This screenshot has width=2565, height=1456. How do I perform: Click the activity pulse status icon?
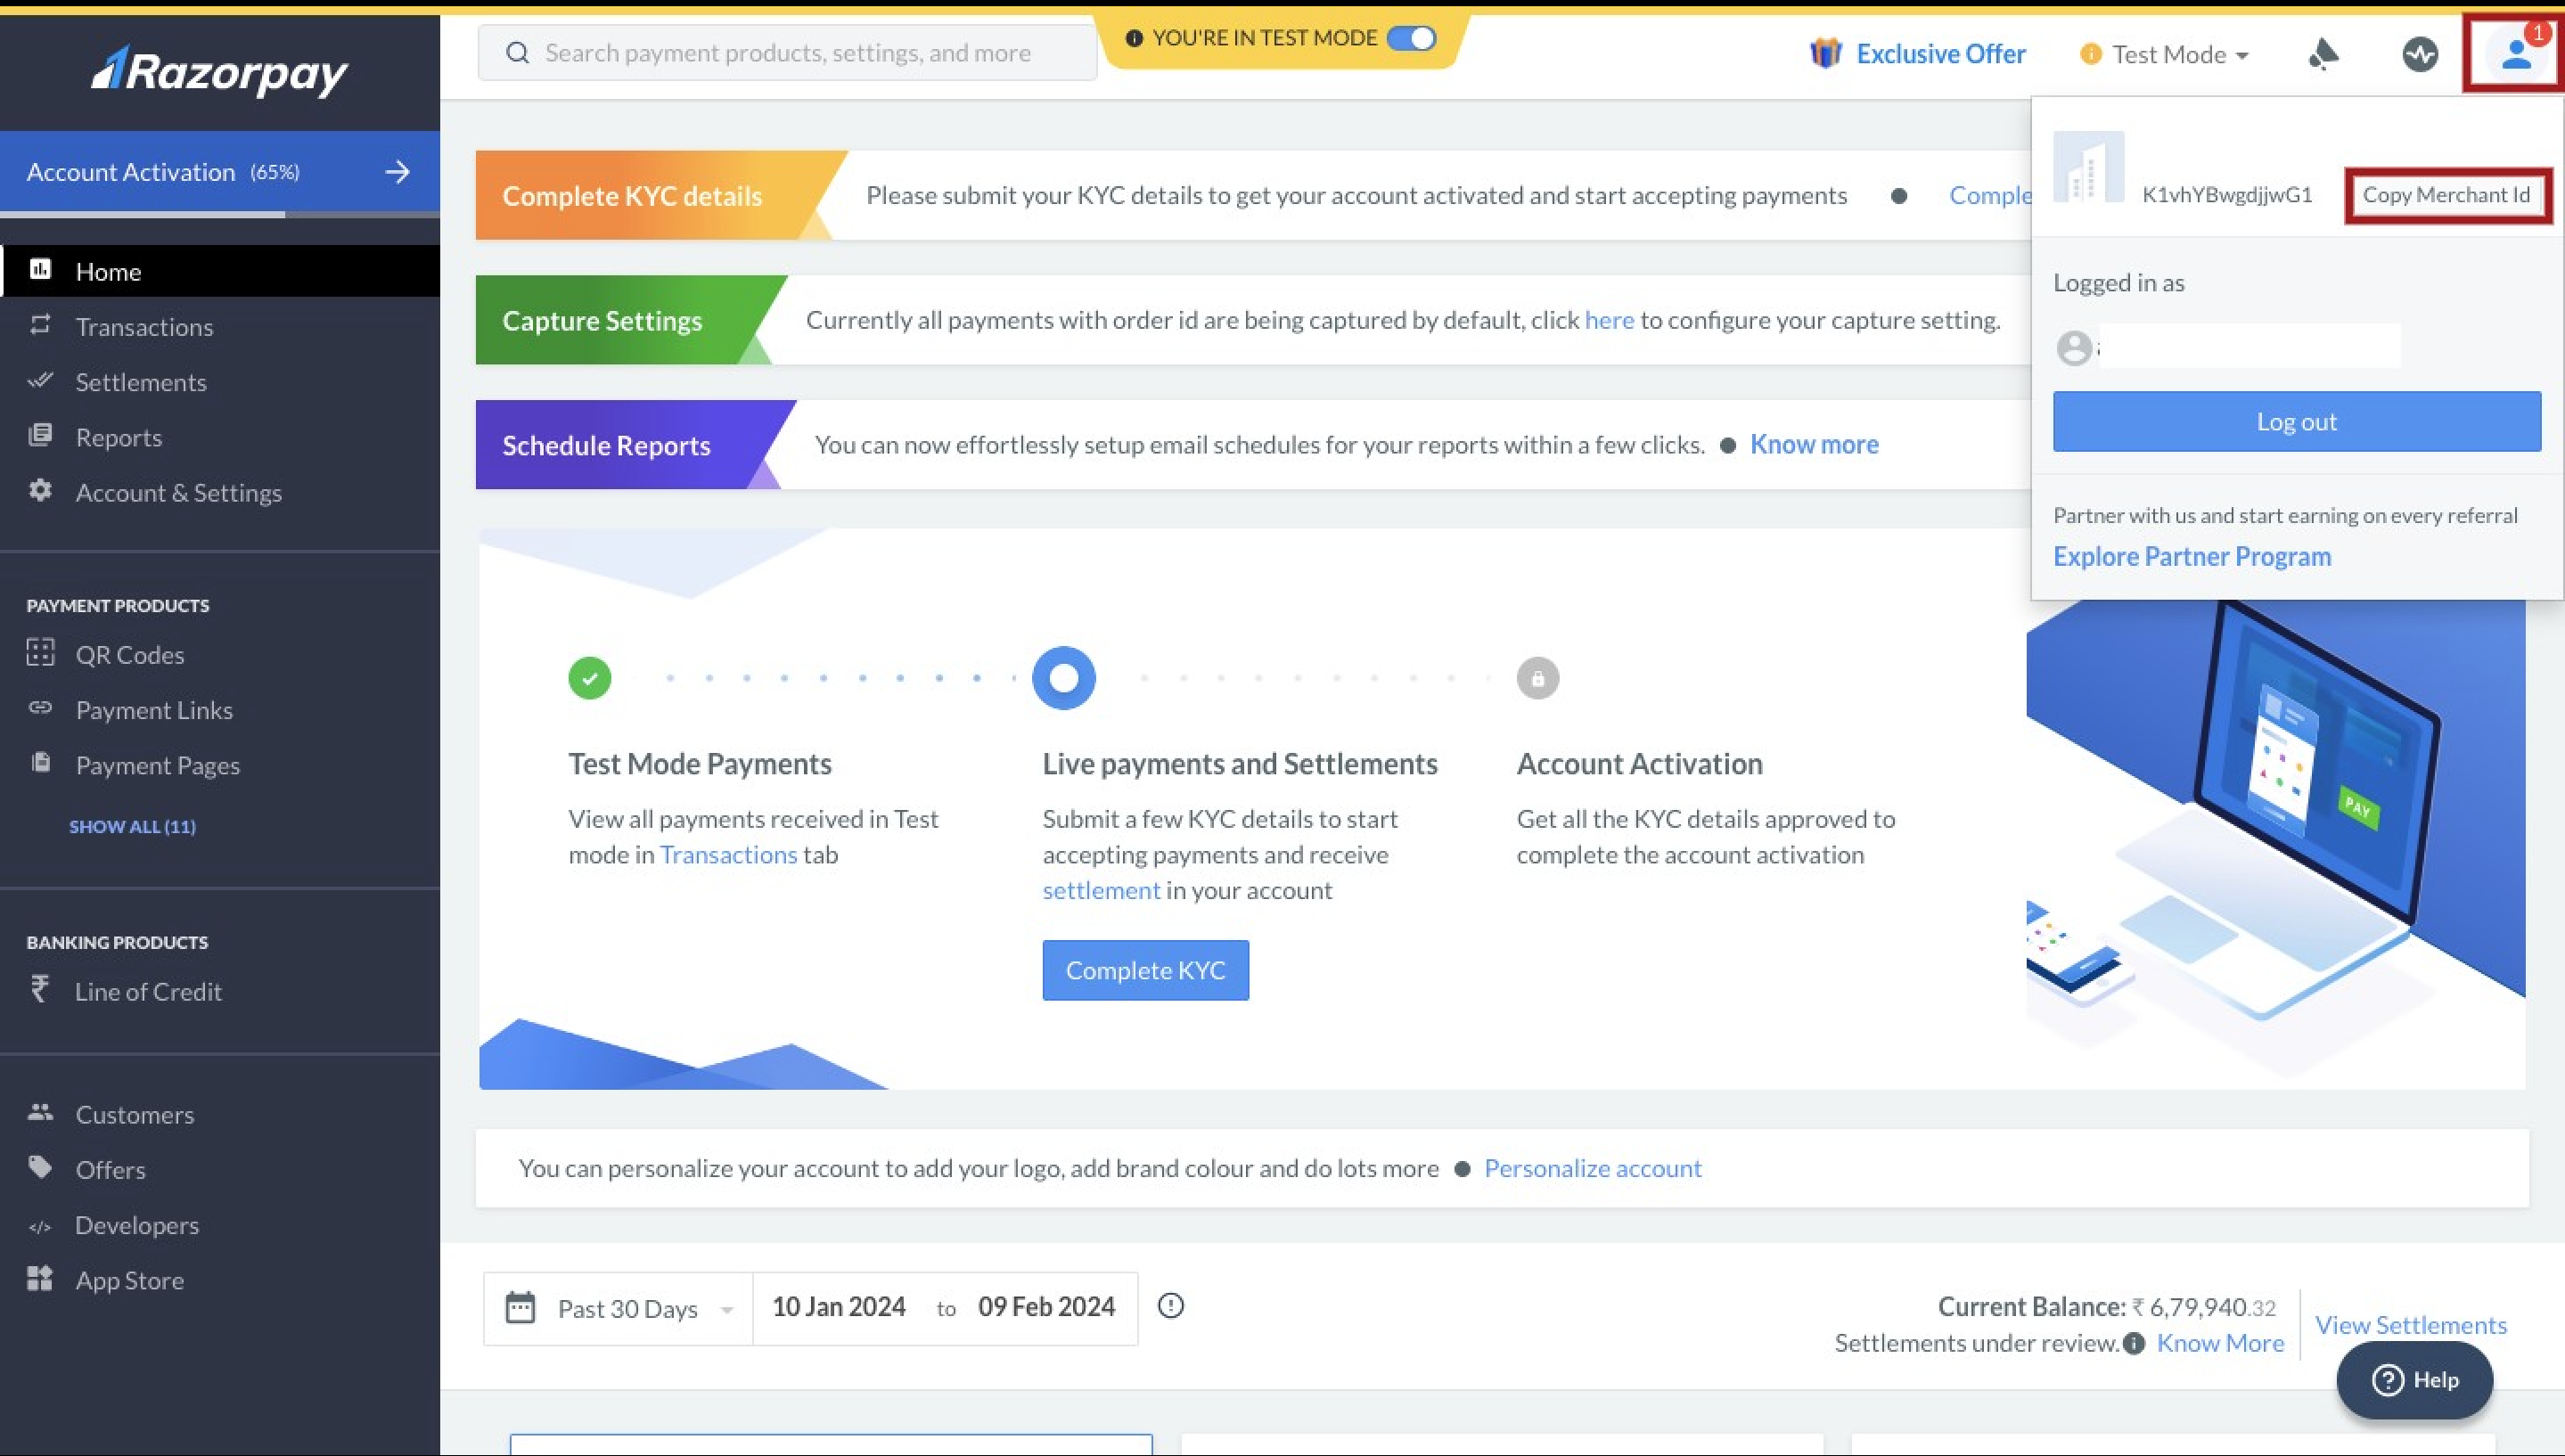2420,53
